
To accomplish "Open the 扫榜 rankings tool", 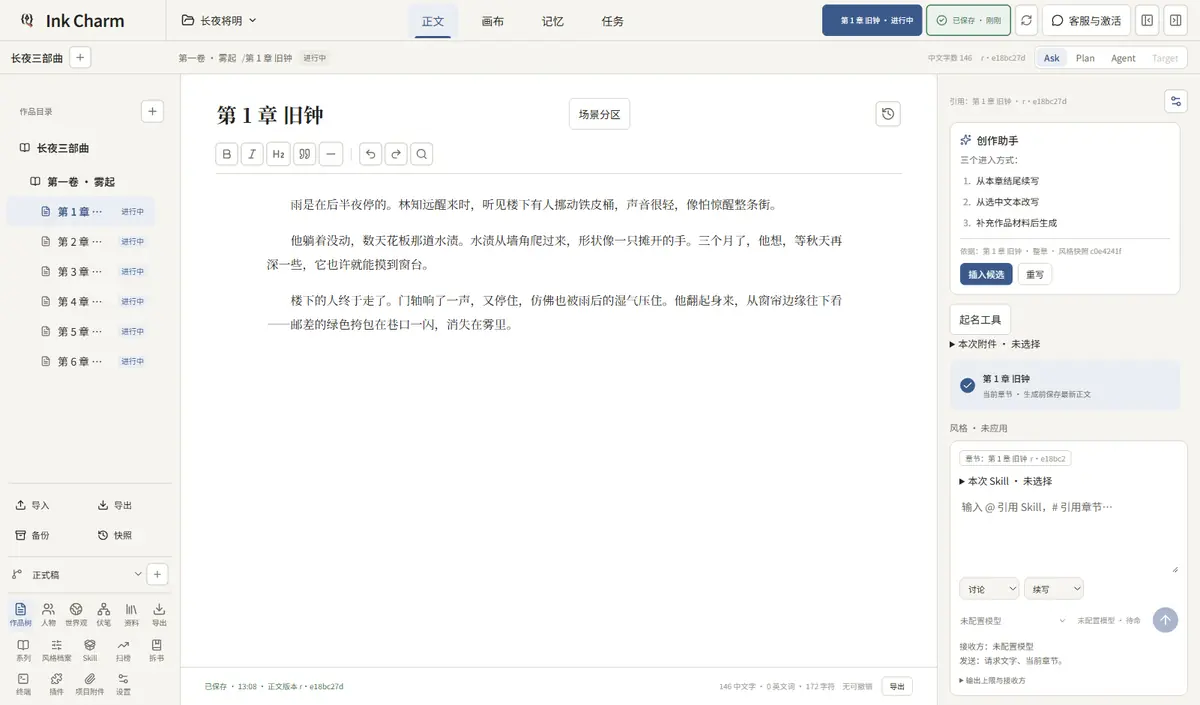I will tap(123, 650).
